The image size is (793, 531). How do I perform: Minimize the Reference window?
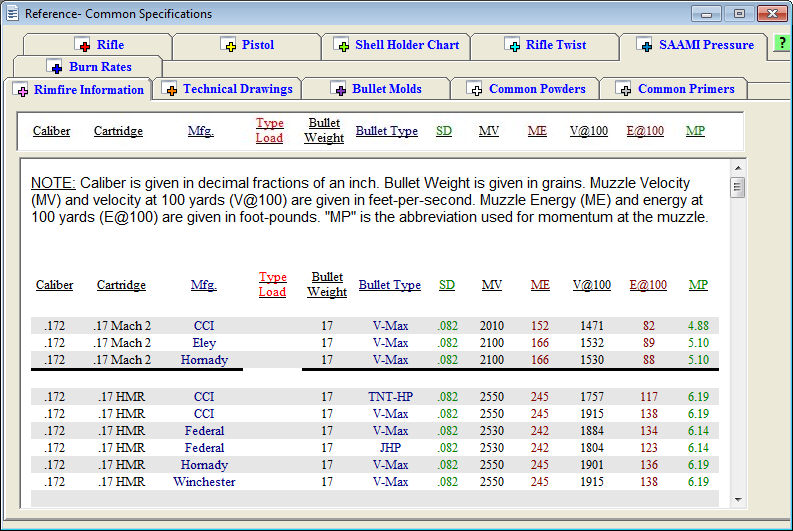pos(706,14)
